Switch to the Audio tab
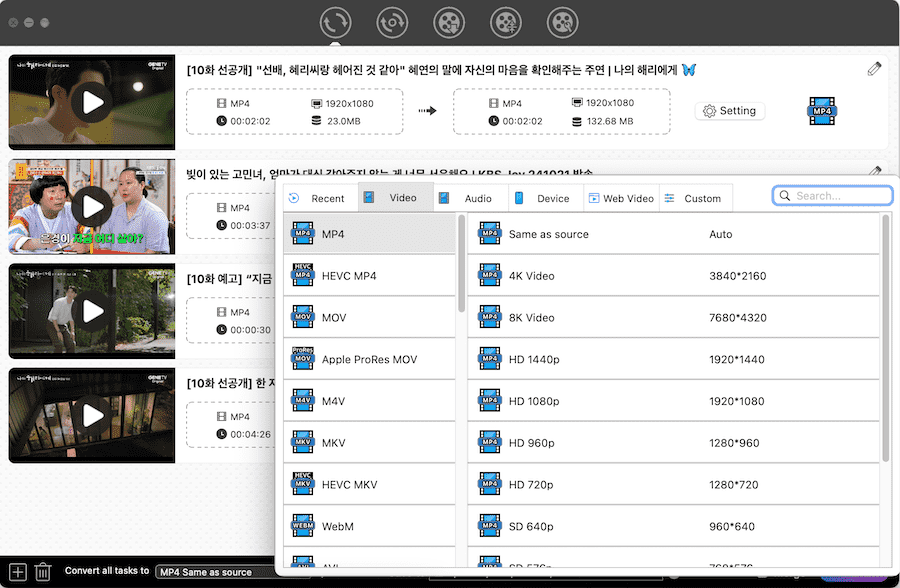Viewport: 900px width, 588px height. pos(471,198)
